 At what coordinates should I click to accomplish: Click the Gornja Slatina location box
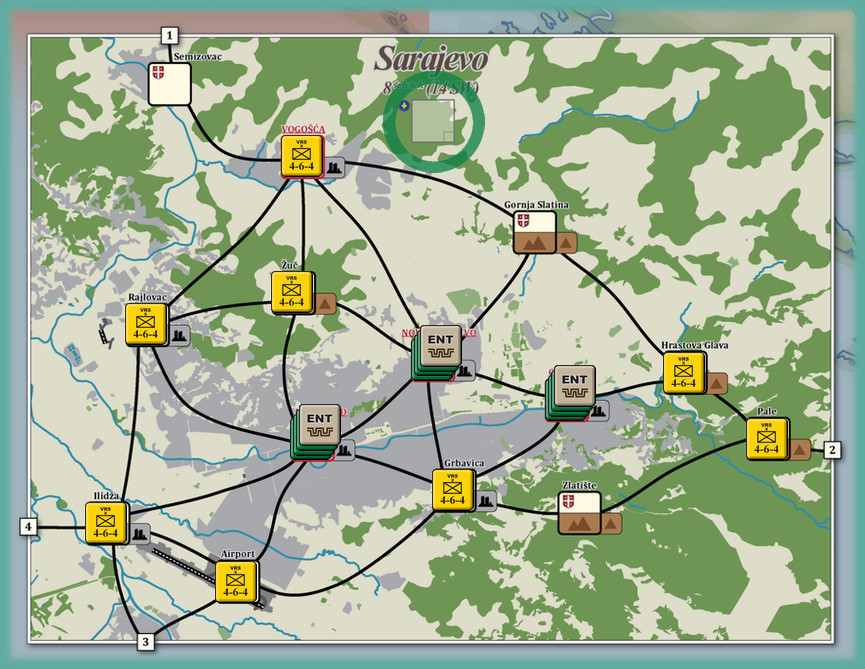tap(535, 232)
